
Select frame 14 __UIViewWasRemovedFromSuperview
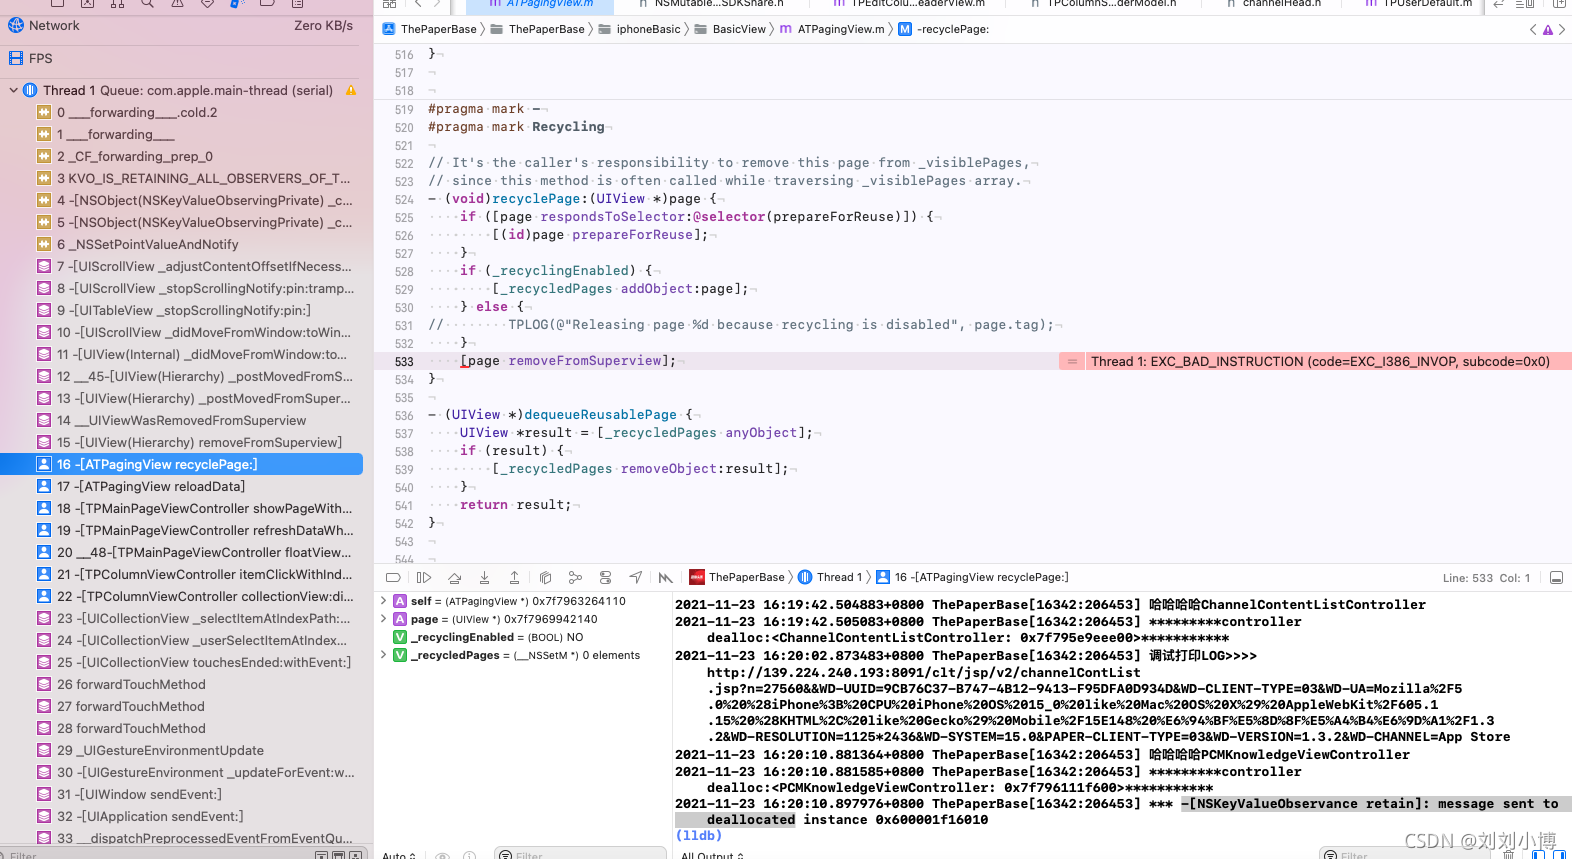tap(181, 420)
